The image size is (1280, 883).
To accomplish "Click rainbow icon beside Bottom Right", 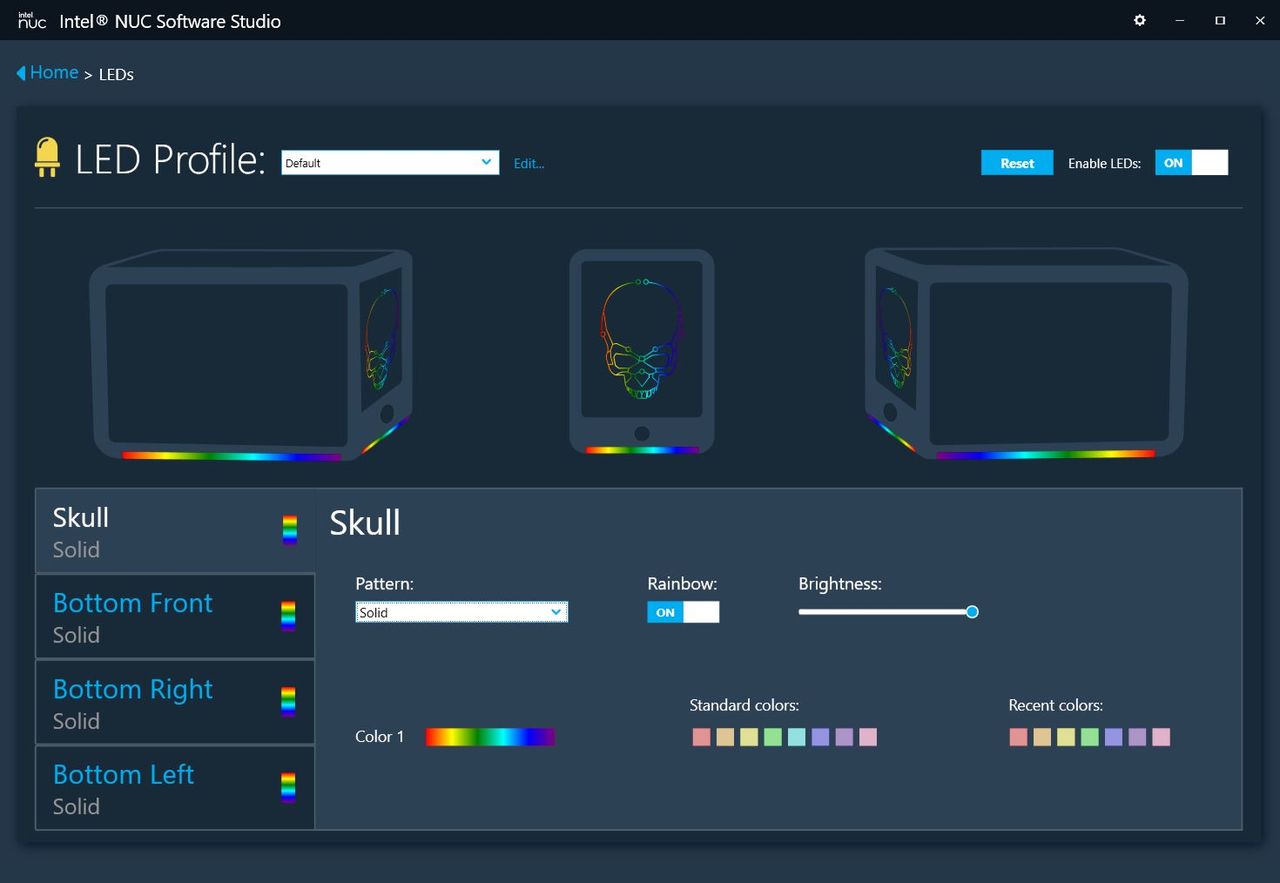I will coord(289,702).
